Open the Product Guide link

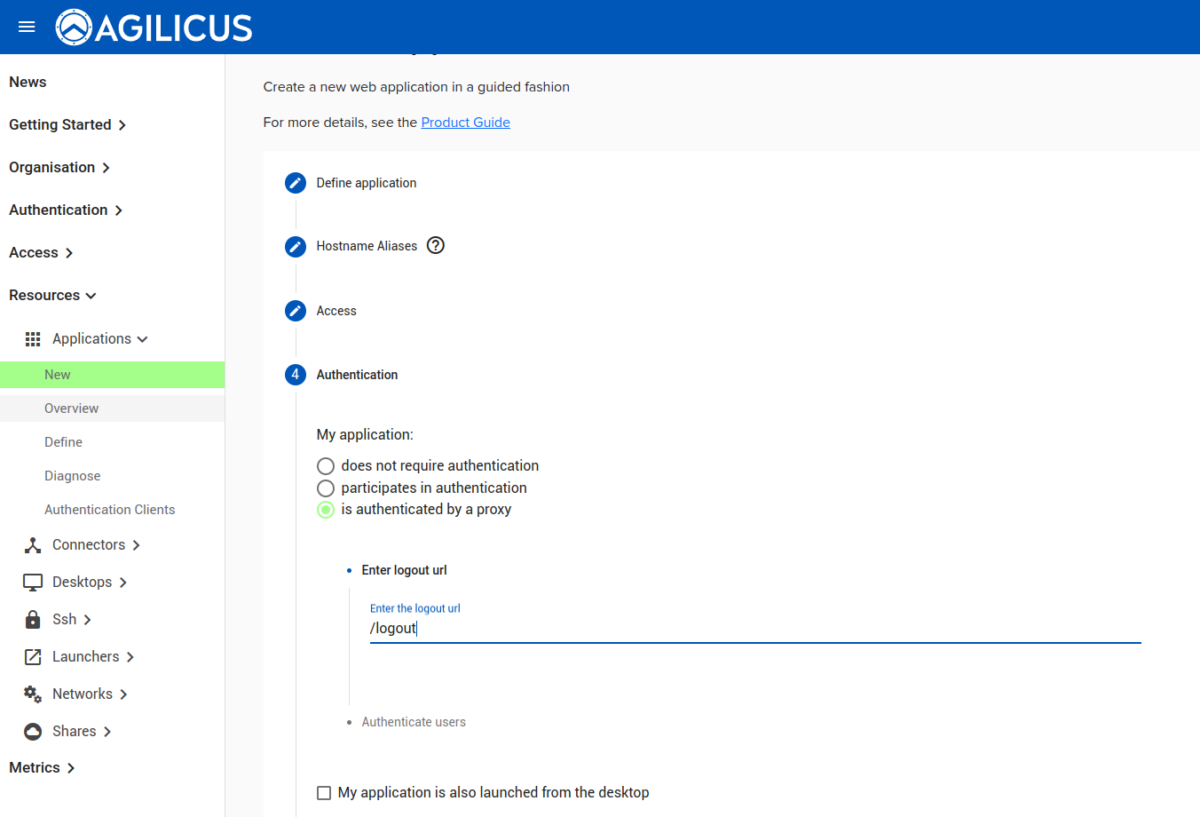click(x=465, y=122)
